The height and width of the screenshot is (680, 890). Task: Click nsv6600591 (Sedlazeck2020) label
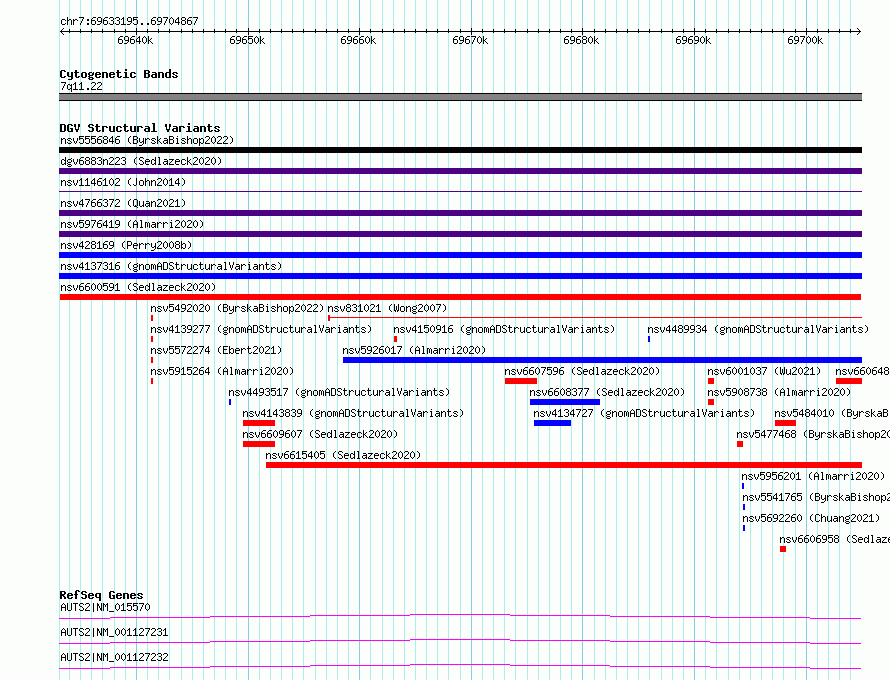click(x=138, y=287)
